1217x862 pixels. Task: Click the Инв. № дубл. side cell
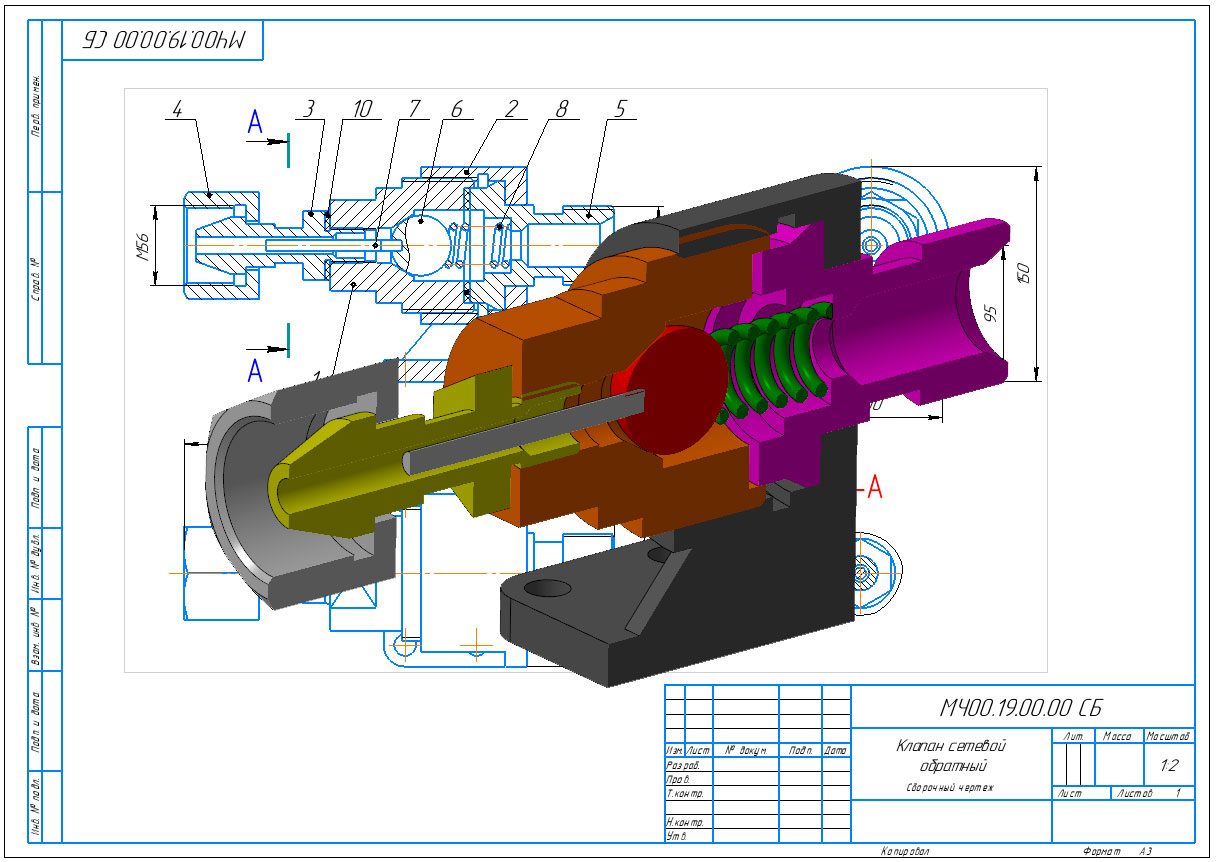coord(36,563)
